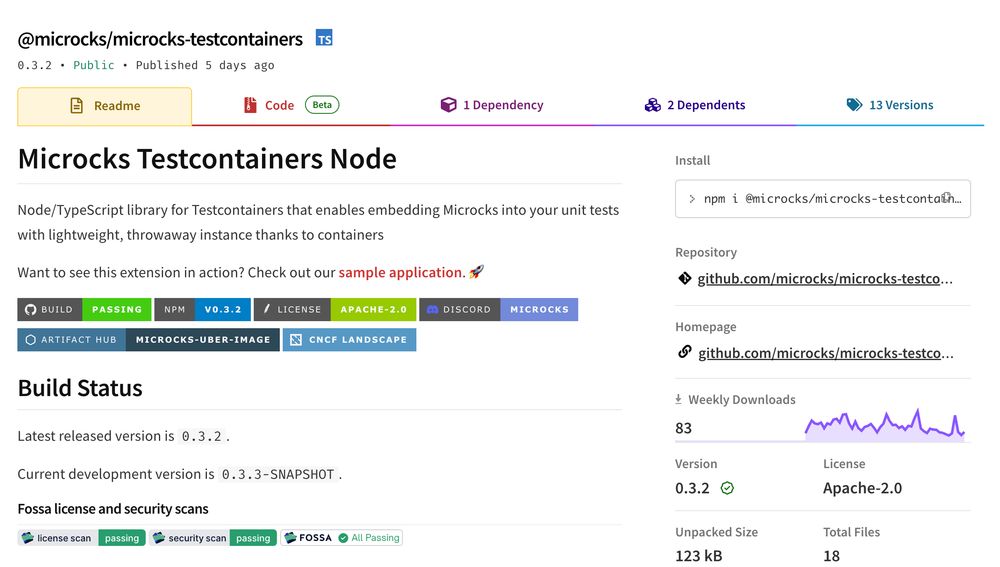Click the Weekly Downloads count 83
This screenshot has width=1000, height=567.
pos(683,428)
